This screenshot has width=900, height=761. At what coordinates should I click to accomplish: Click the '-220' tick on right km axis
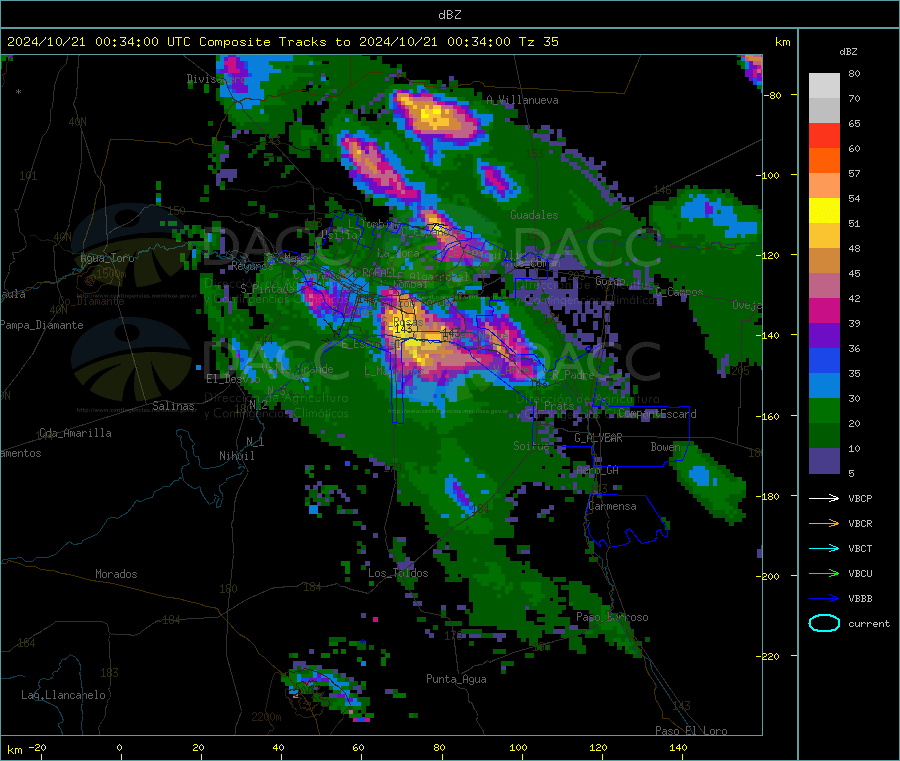[770, 657]
